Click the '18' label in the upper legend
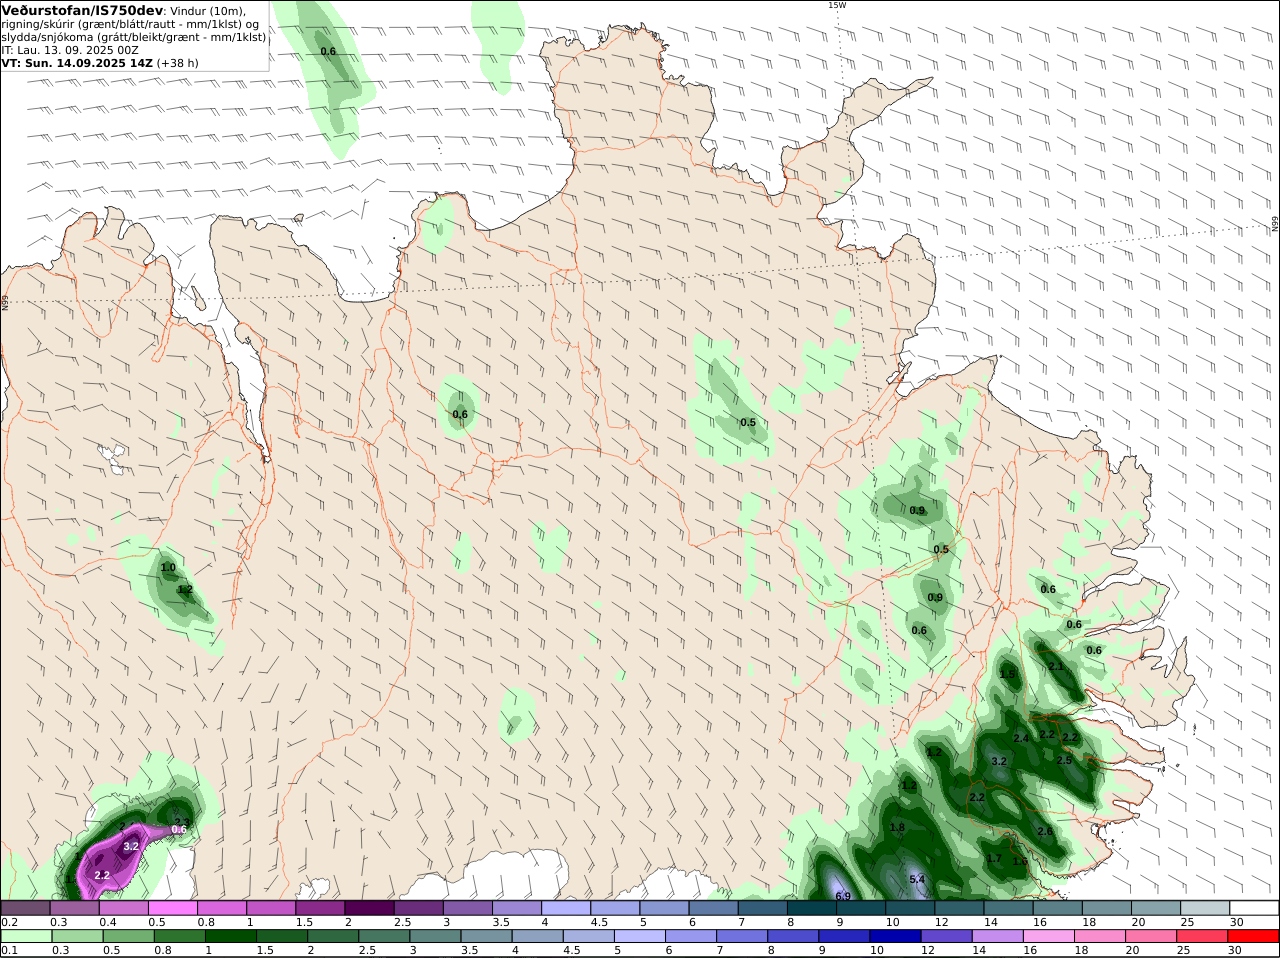The height and width of the screenshot is (958, 1280). (x=1089, y=922)
